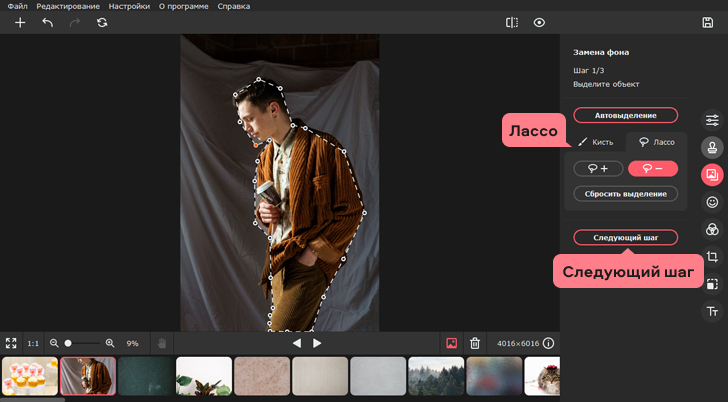Viewport: 728px width, 402px height.
Task: Select the forest landscape thumbnail in filmstrip
Action: tap(436, 376)
